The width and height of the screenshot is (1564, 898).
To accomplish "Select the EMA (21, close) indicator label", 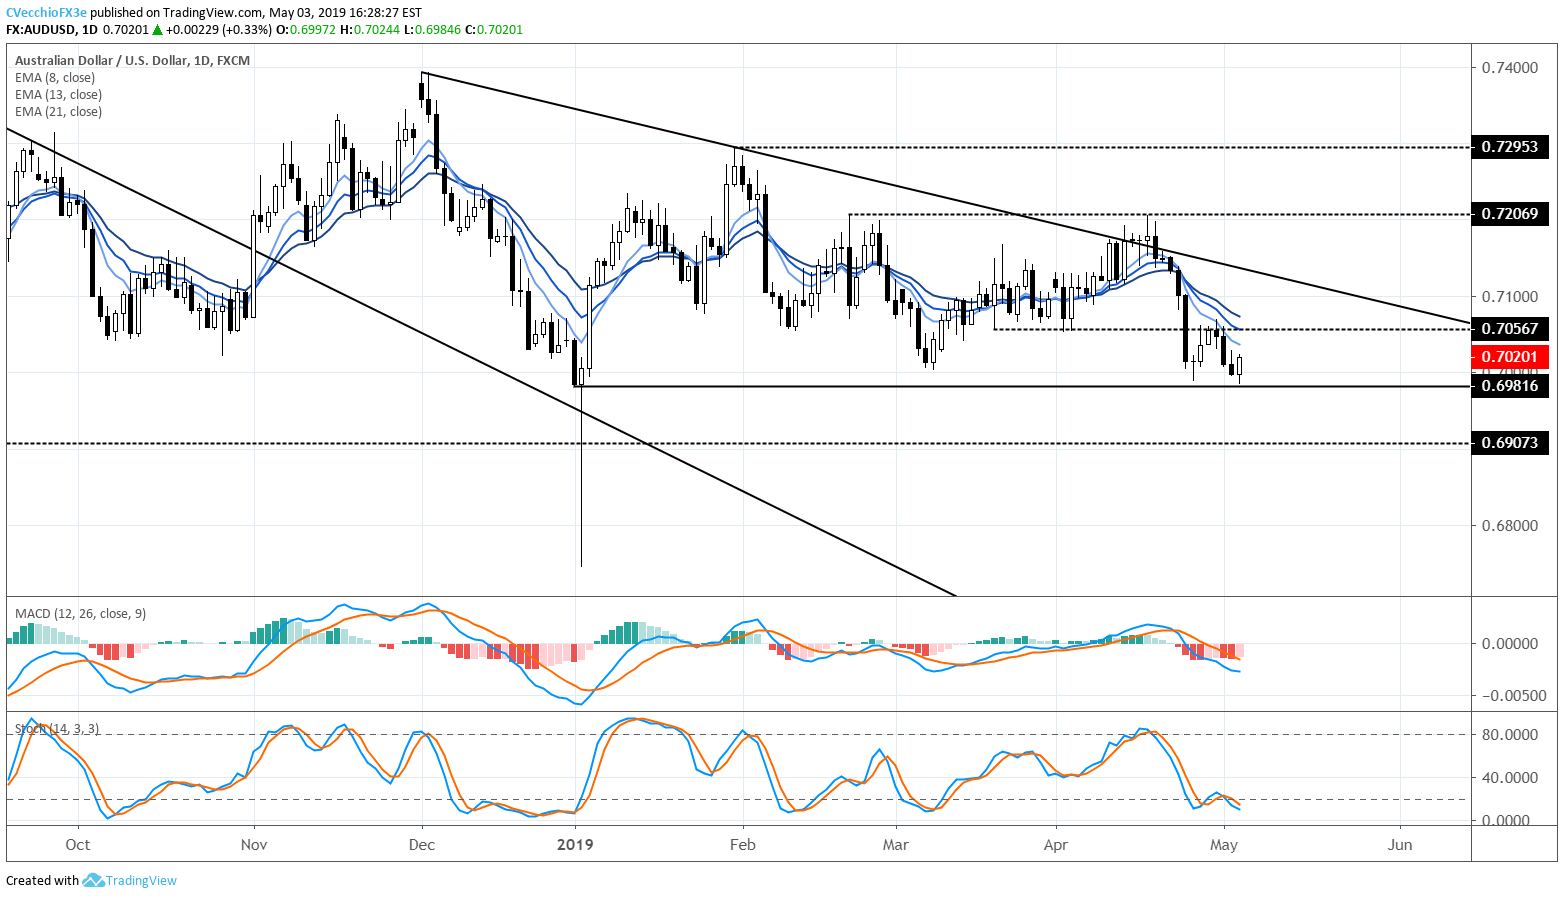I will [58, 112].
